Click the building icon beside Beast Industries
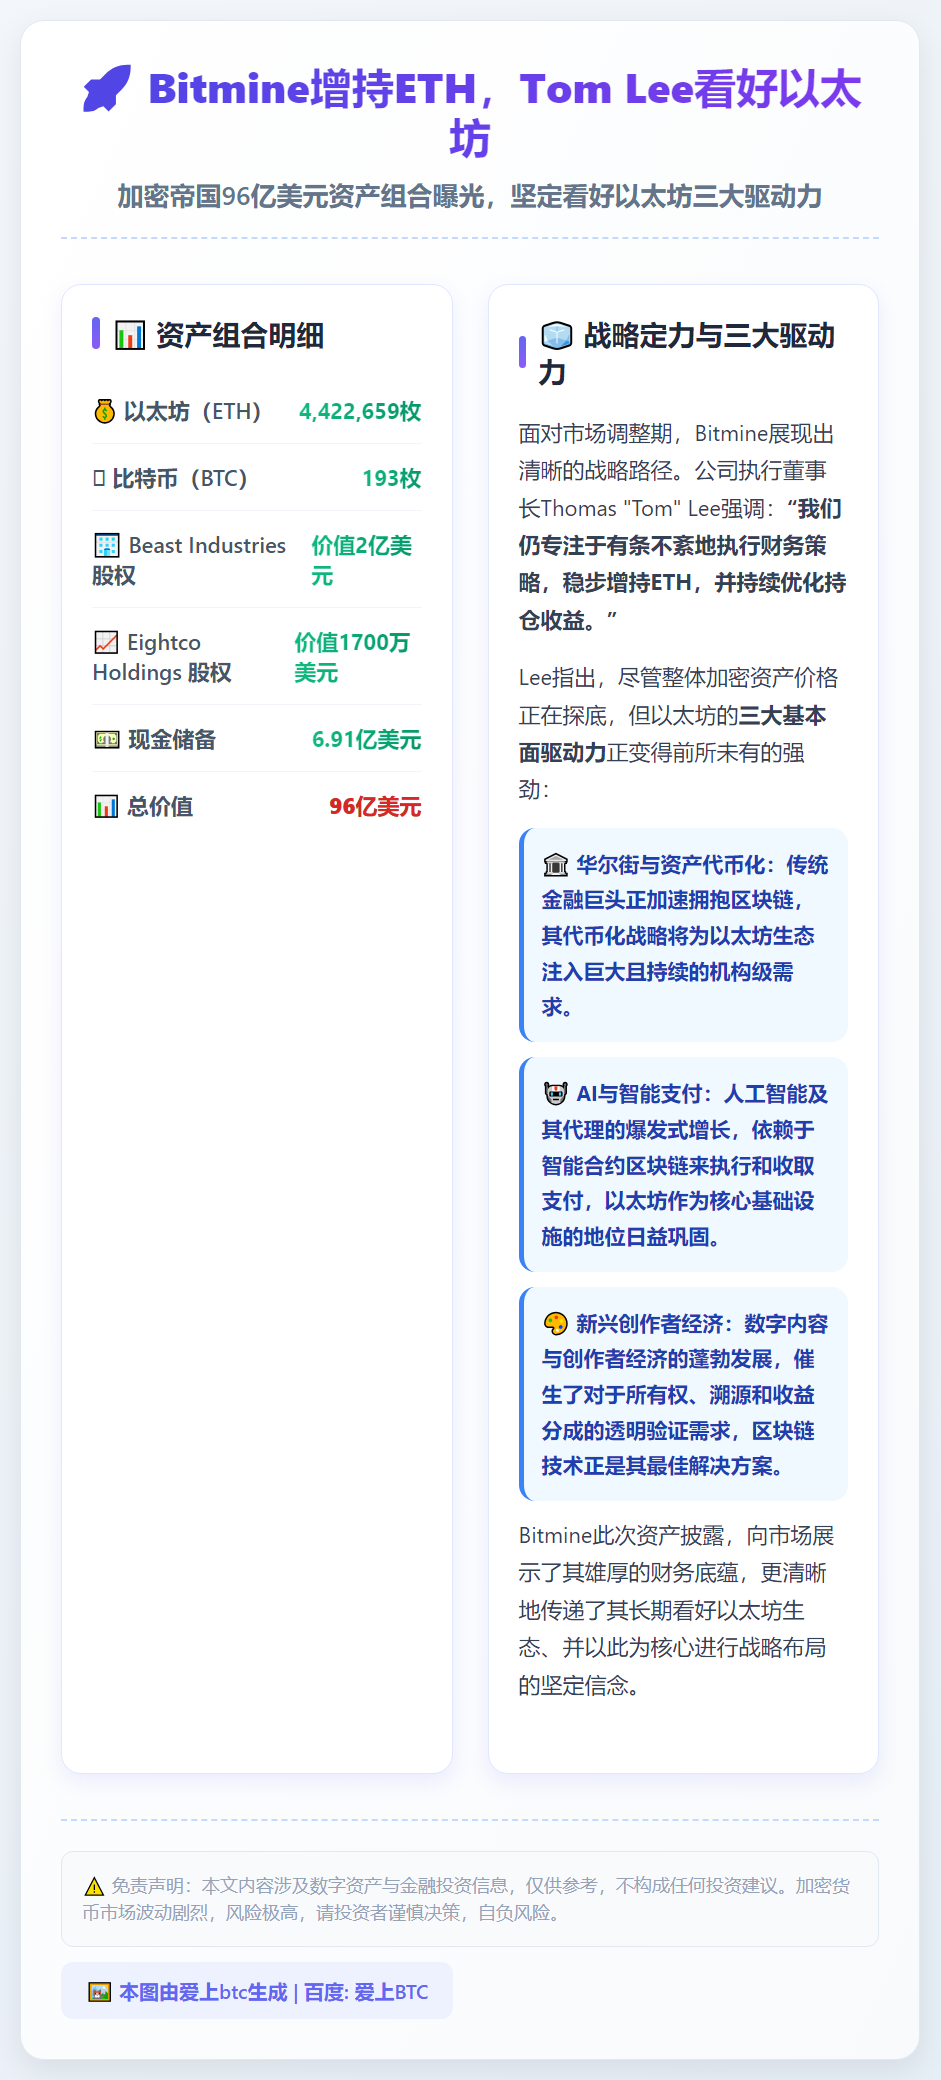 (x=107, y=545)
